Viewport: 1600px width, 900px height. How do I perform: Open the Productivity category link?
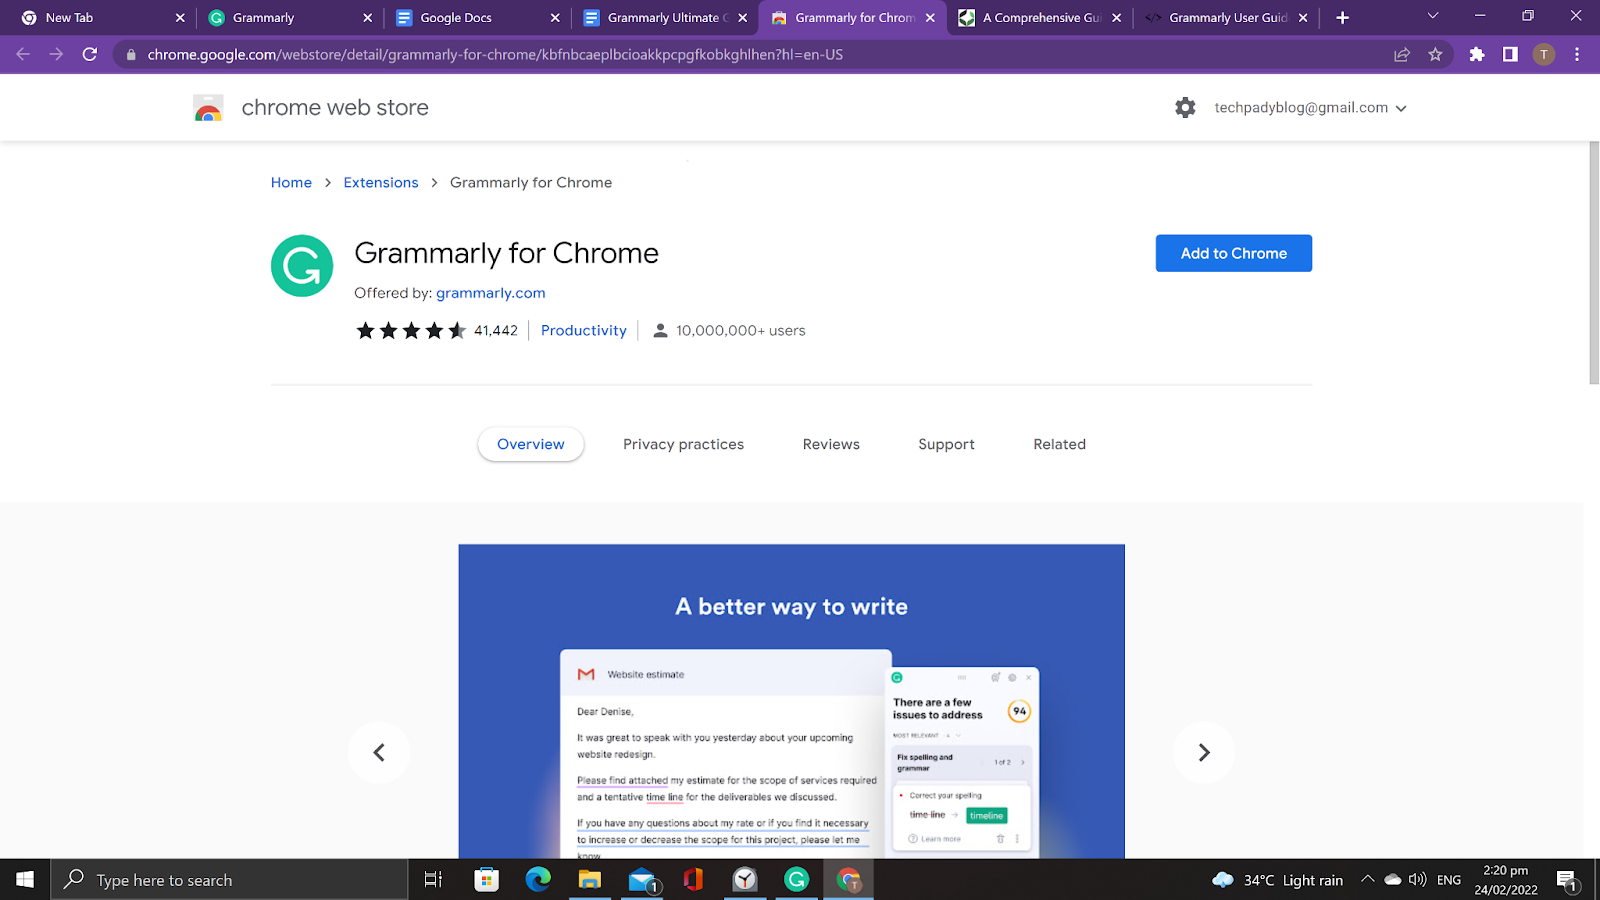pyautogui.click(x=584, y=330)
